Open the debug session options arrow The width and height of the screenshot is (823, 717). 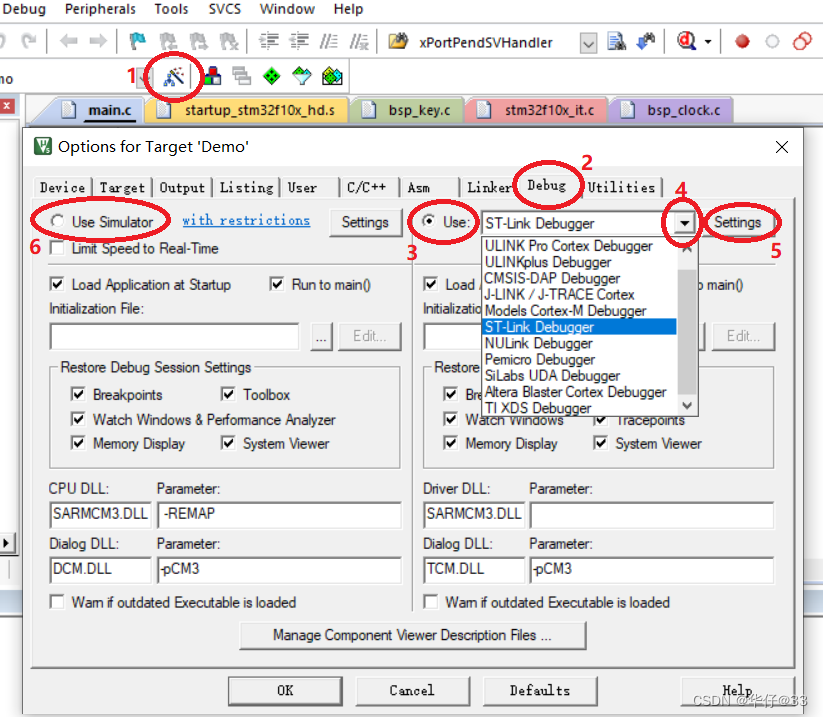[x=708, y=41]
